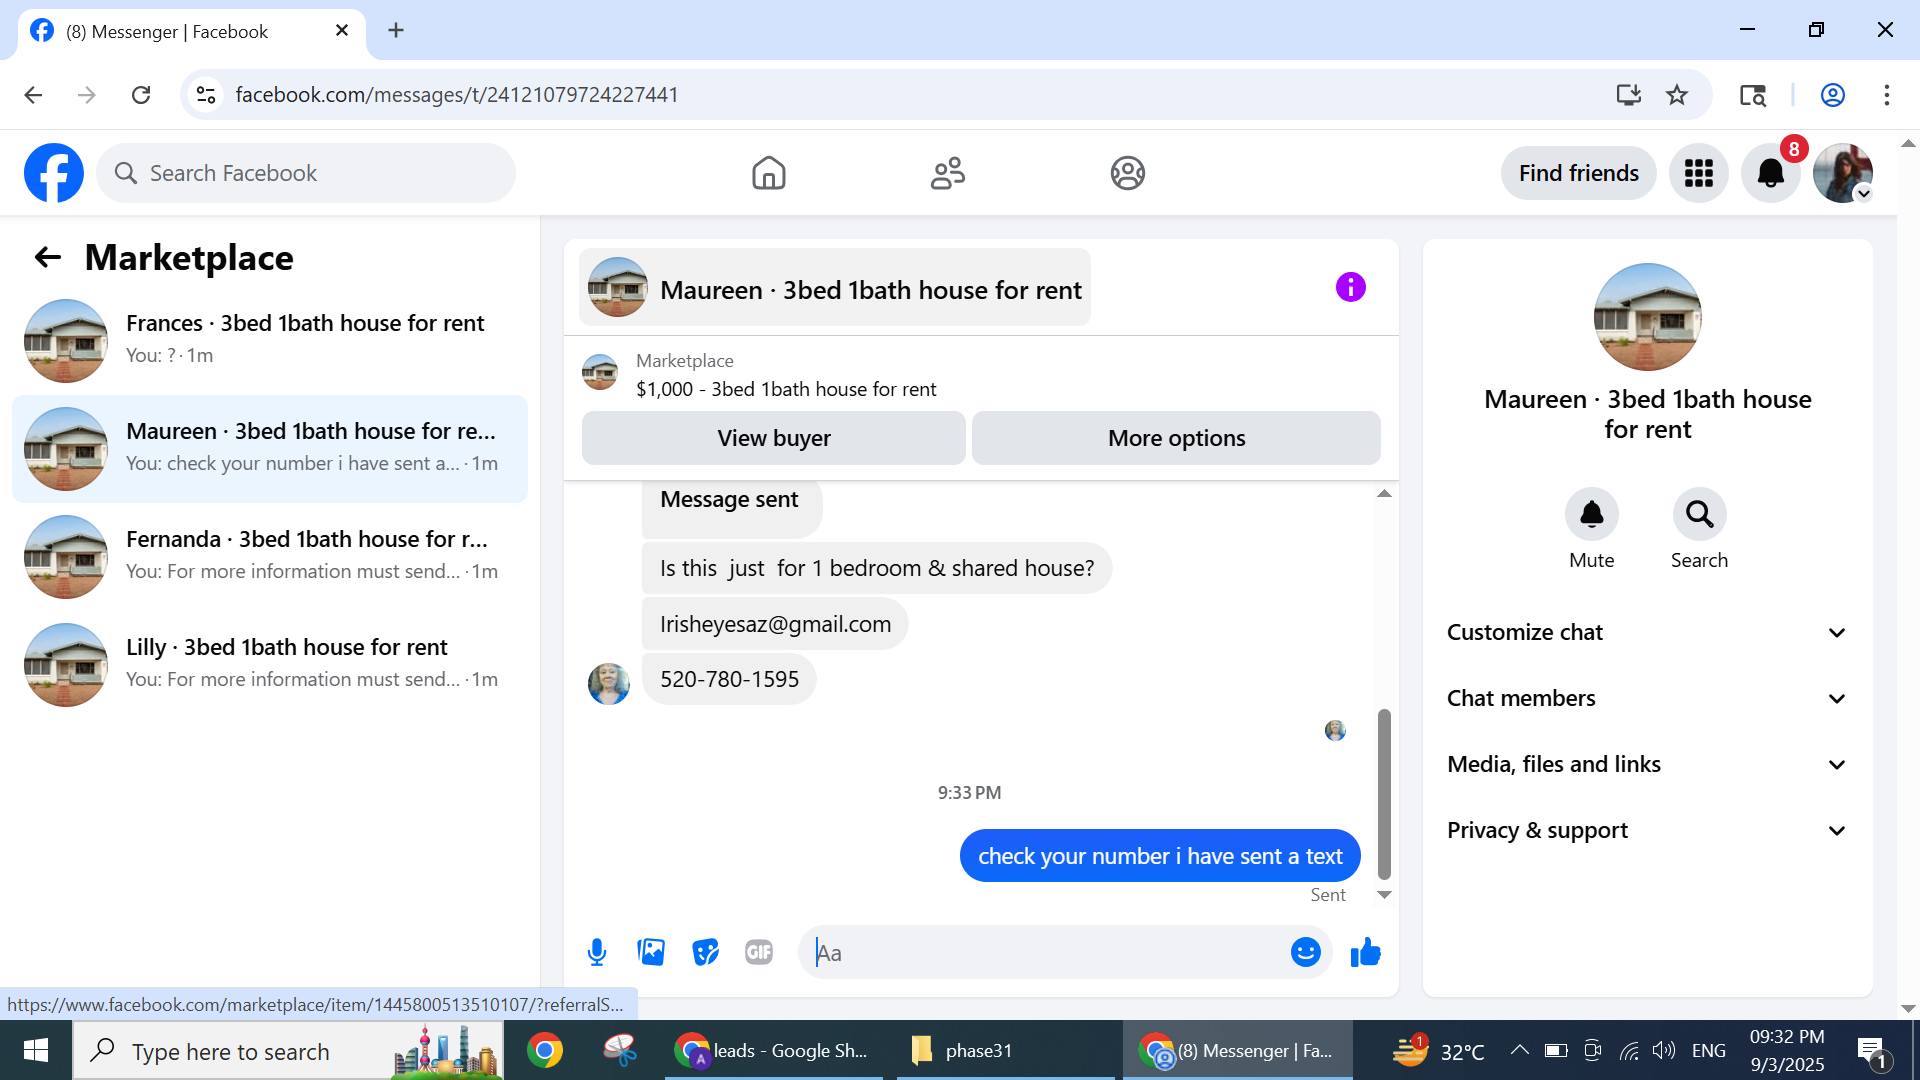Open the emoji picker

pyautogui.click(x=1305, y=952)
